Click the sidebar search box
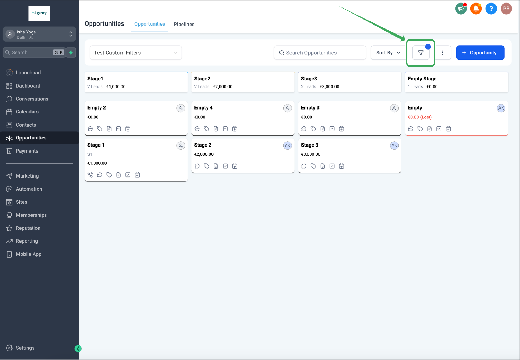The image size is (520, 360). [x=34, y=52]
